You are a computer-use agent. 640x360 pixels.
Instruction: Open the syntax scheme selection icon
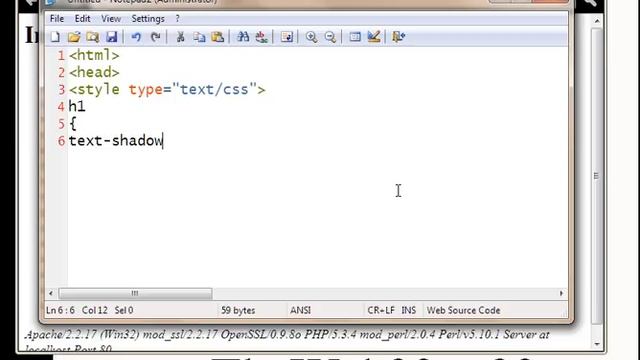tap(355, 37)
